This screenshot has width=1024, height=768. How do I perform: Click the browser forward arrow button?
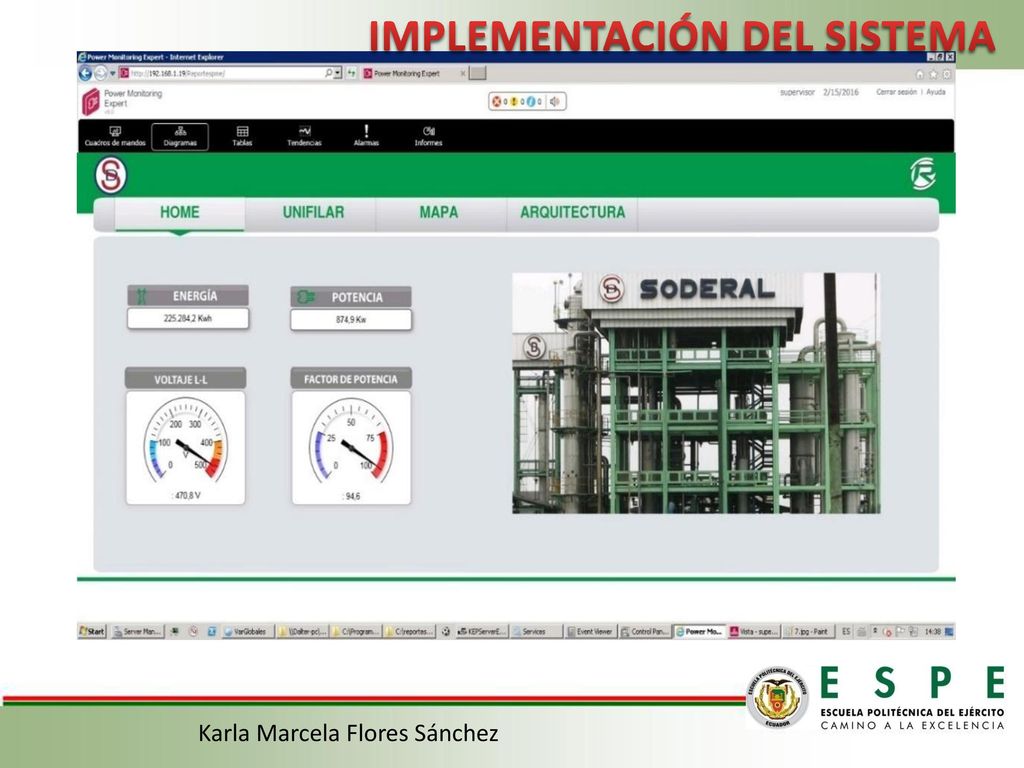(x=100, y=74)
